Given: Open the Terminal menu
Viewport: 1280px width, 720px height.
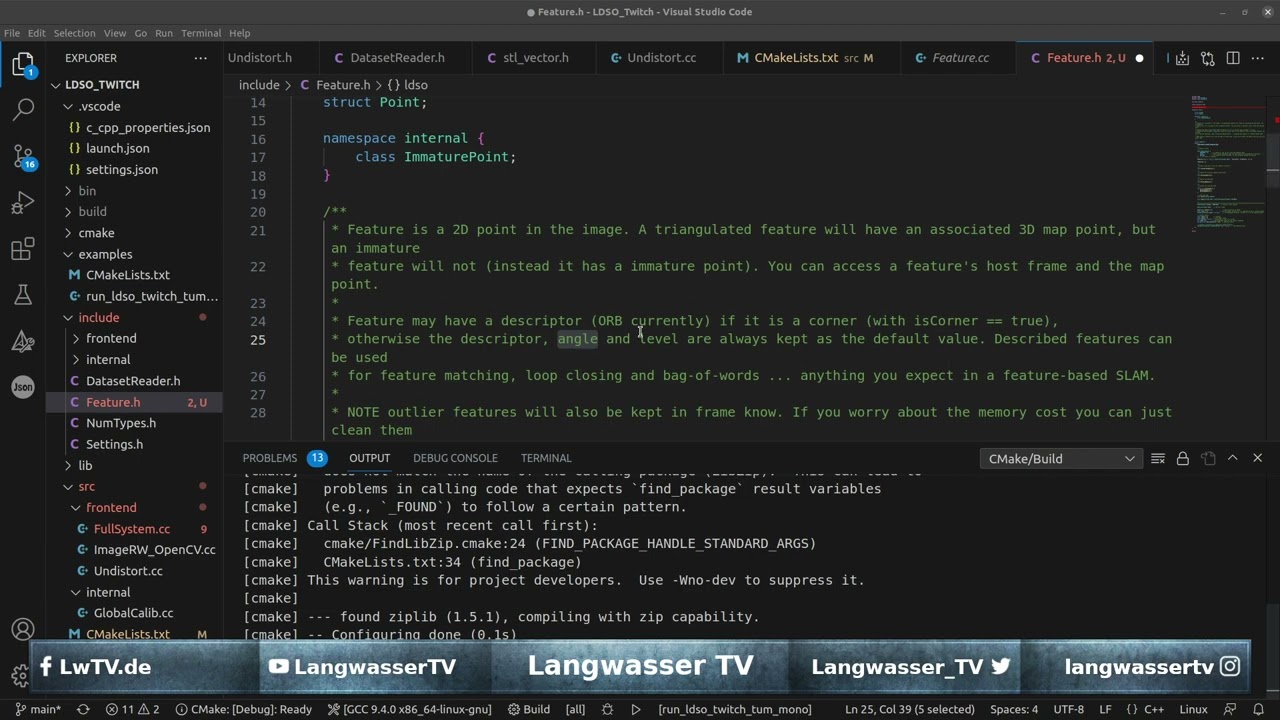Looking at the screenshot, I should click(201, 33).
